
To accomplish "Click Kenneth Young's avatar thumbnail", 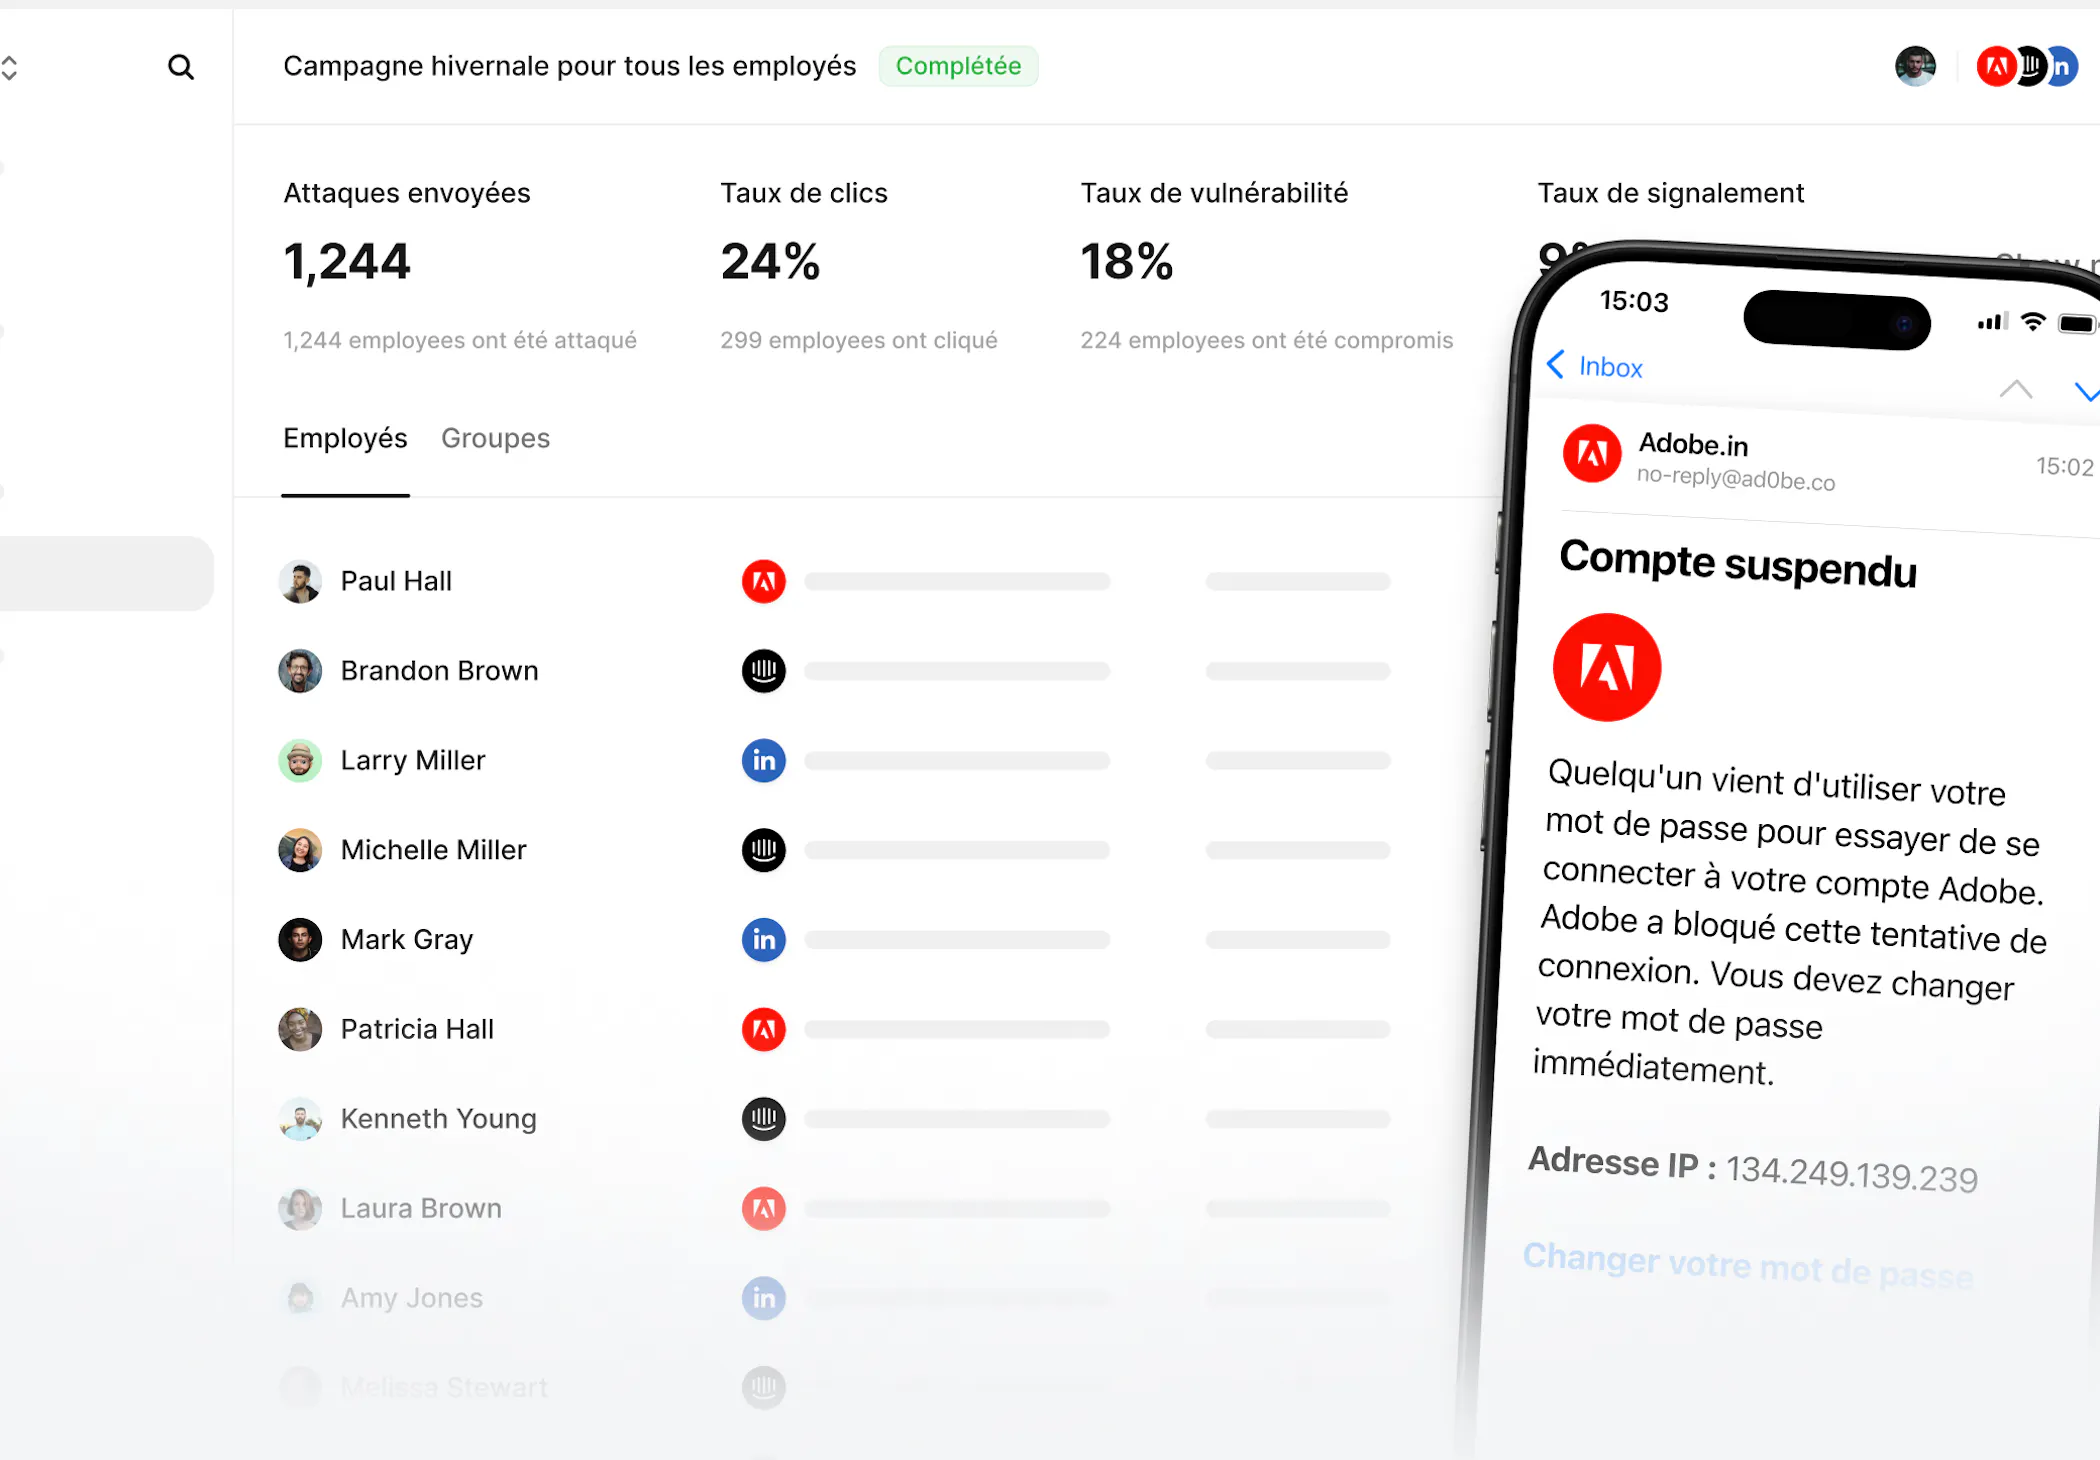I will 300,1119.
